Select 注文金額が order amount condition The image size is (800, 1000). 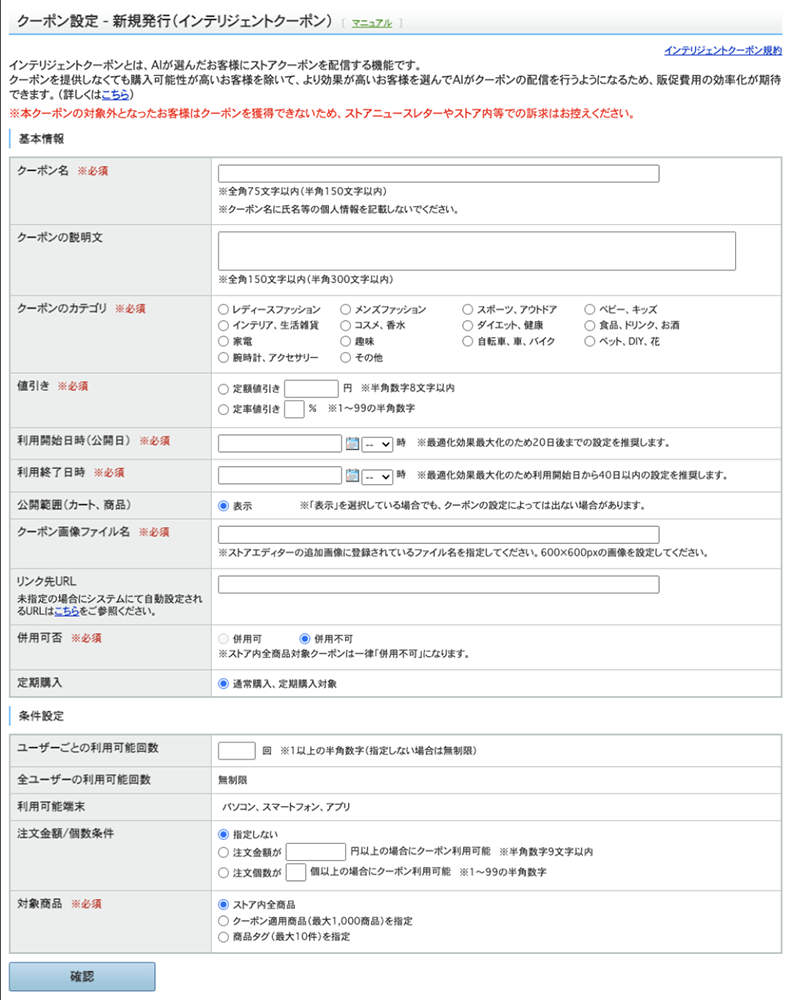click(223, 853)
